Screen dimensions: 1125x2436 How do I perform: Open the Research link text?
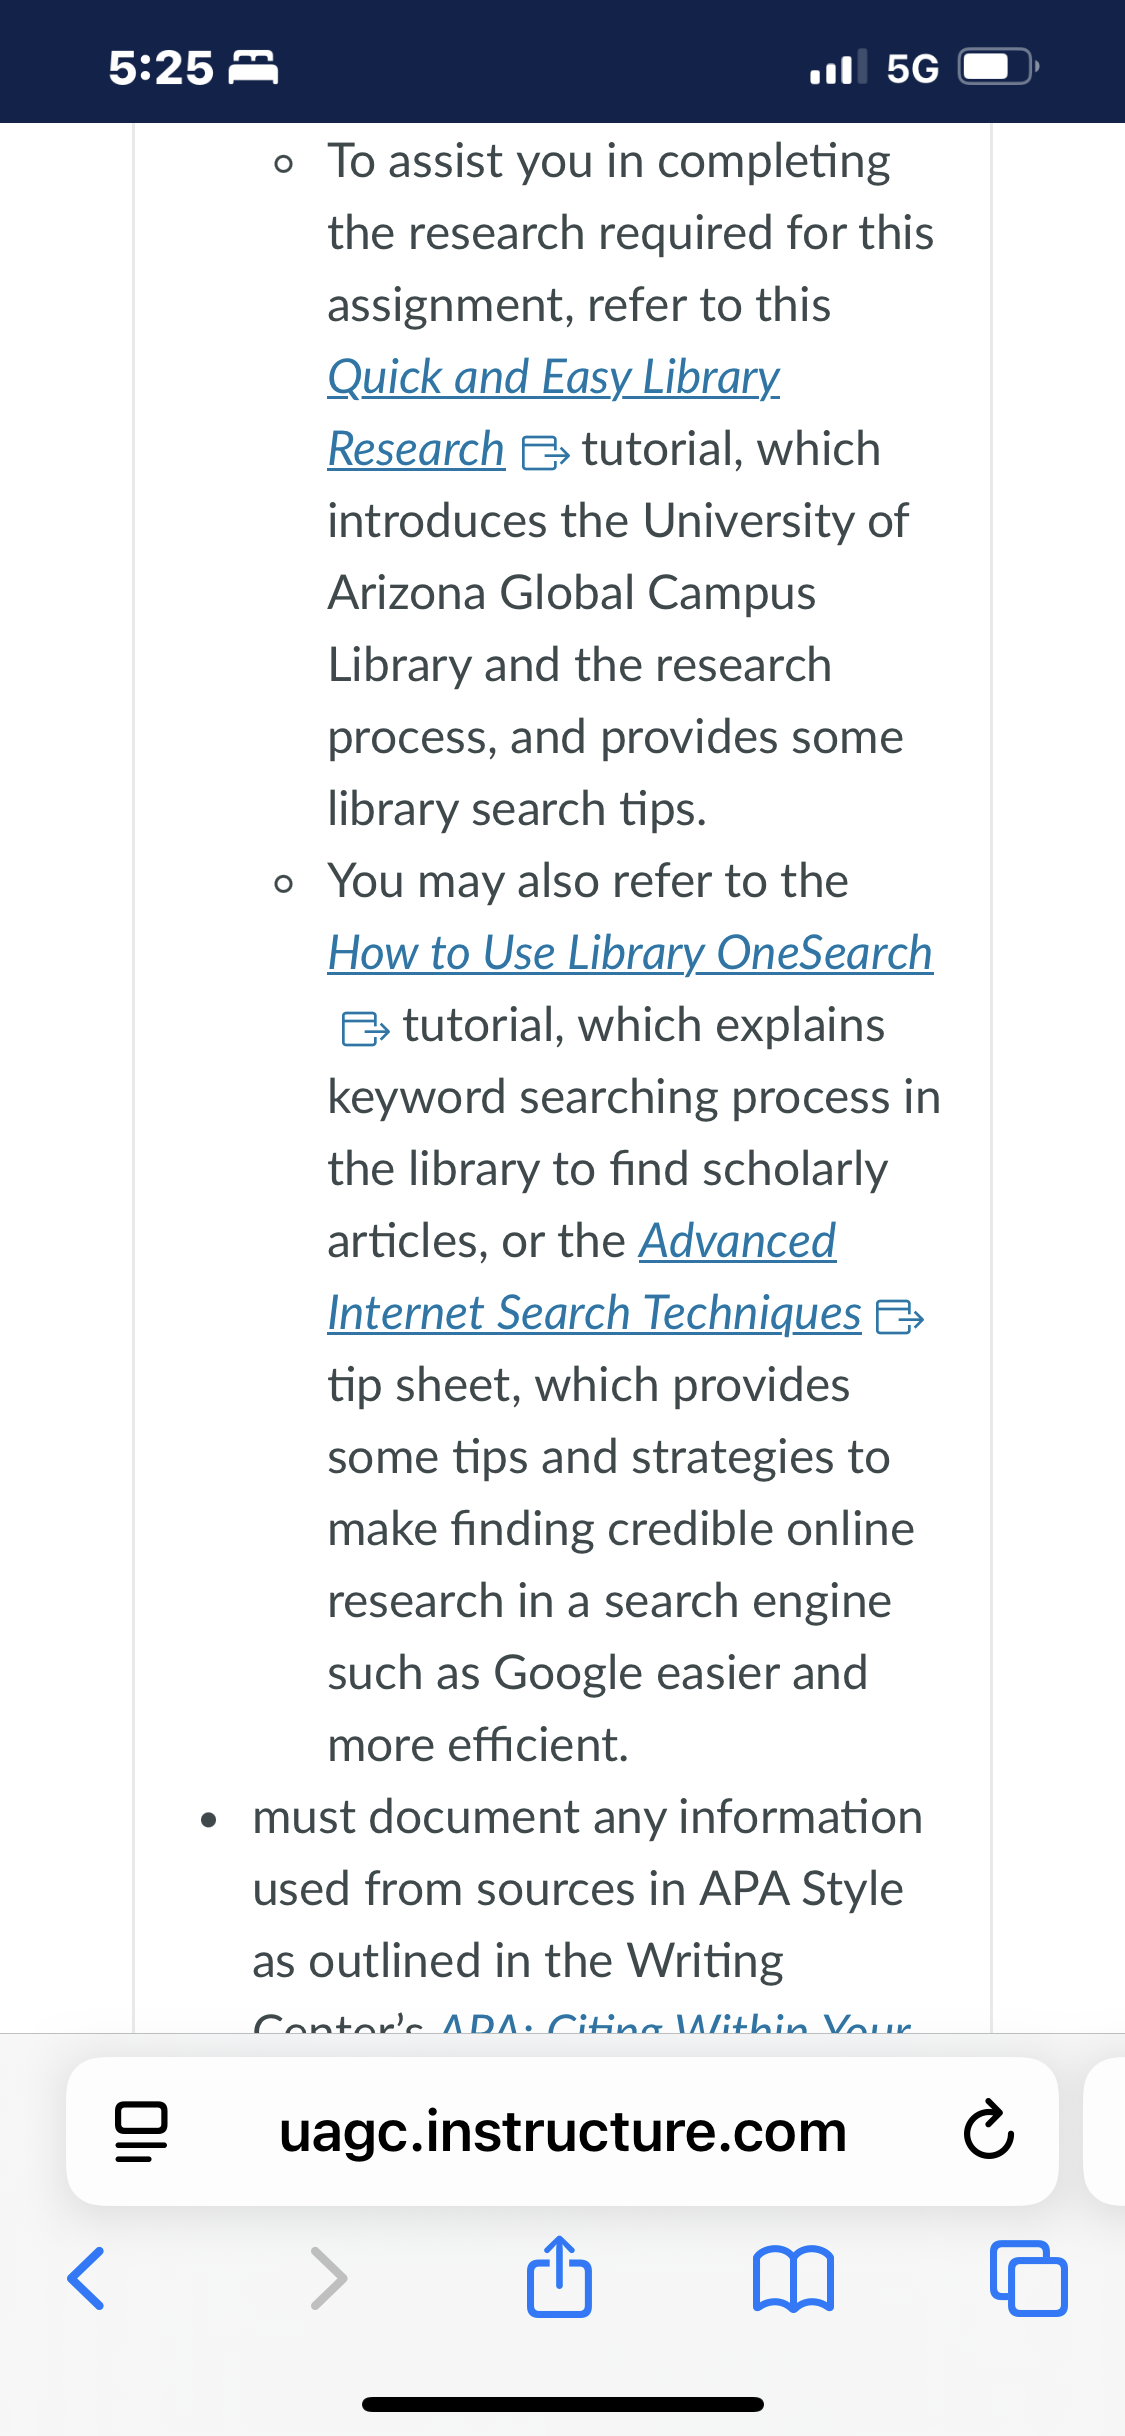[416, 449]
